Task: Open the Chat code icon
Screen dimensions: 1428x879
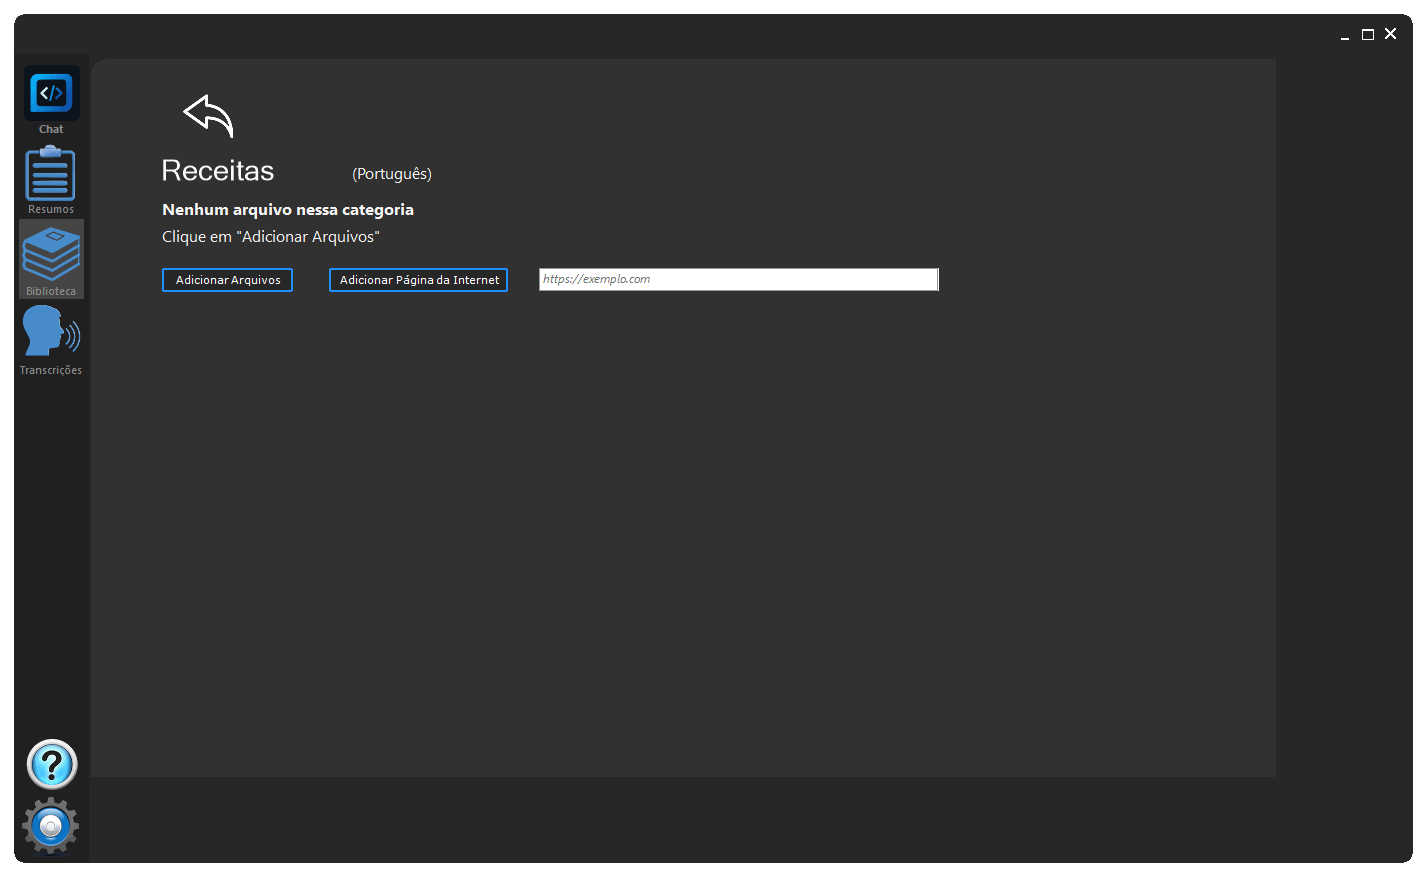Action: tap(51, 93)
